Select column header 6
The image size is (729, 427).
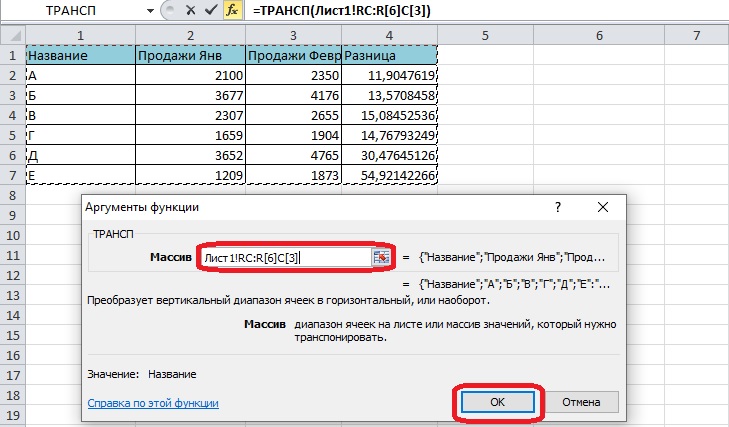599,35
